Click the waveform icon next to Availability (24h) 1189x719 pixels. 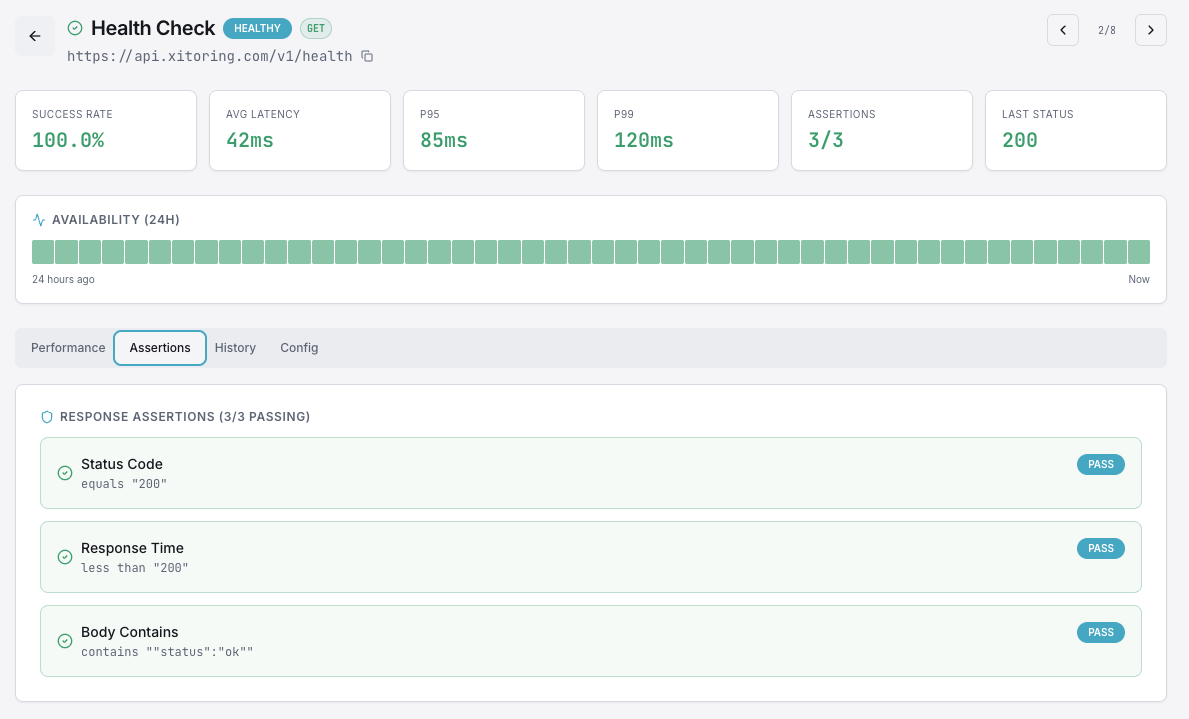[40, 219]
